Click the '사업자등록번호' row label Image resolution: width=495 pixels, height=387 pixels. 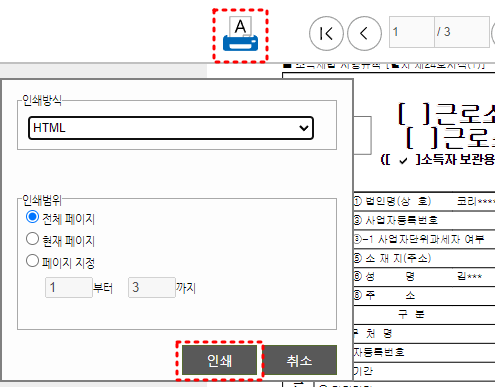coord(401,220)
